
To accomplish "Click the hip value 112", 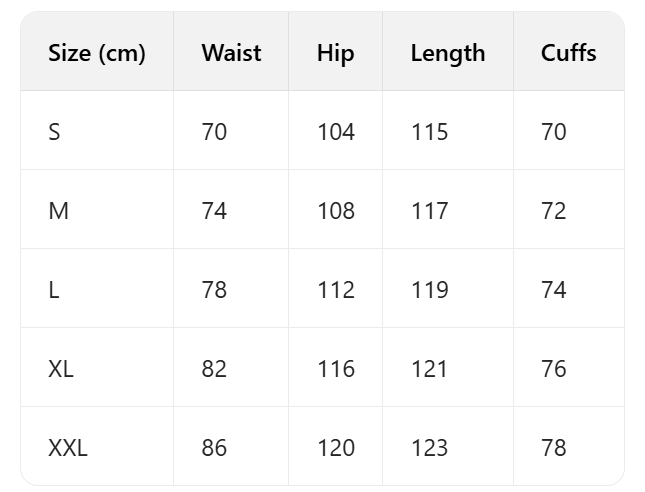I will pos(335,290).
